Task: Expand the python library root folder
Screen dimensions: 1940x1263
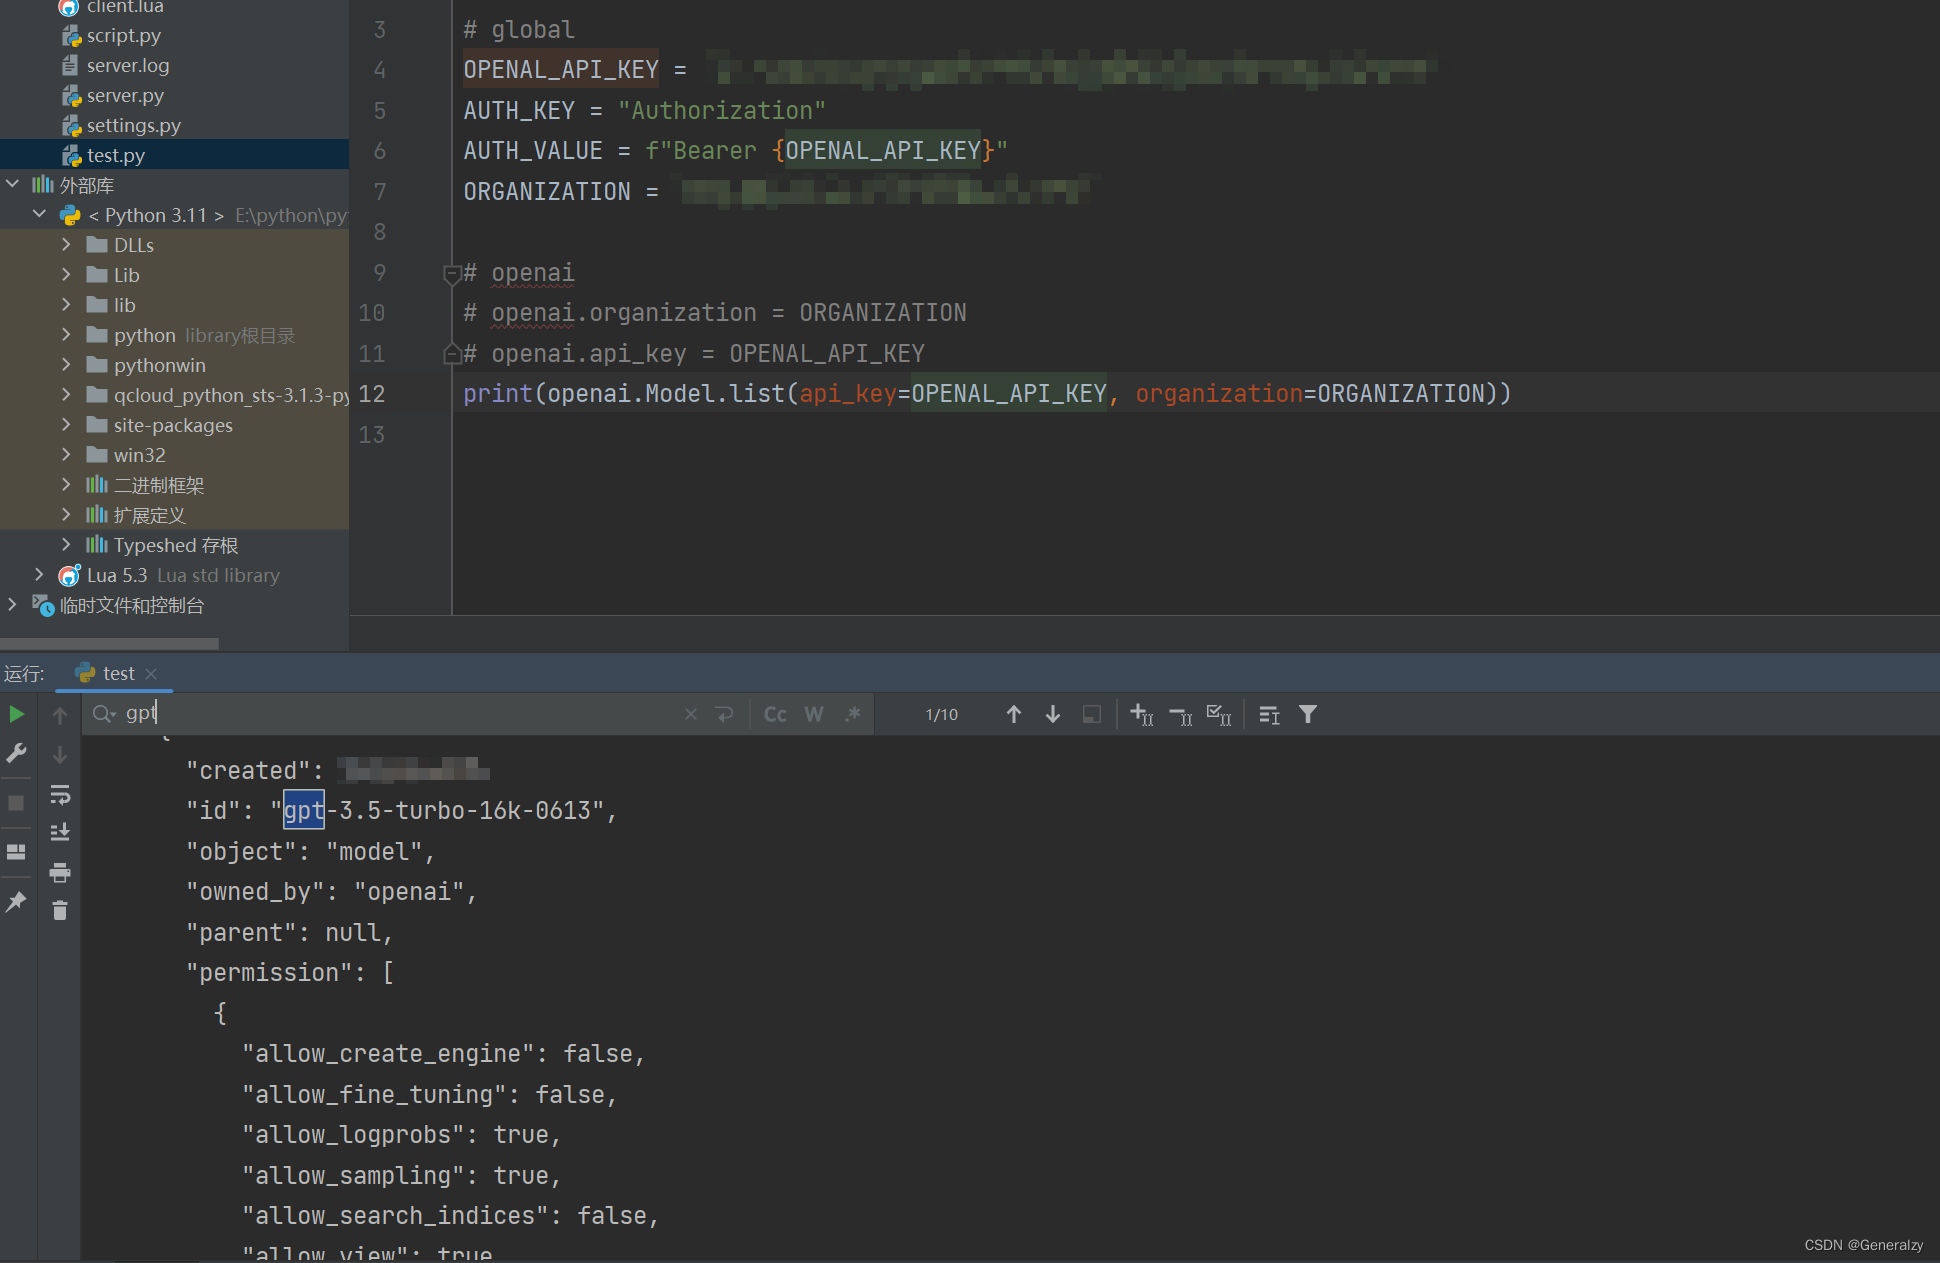Action: click(x=66, y=334)
